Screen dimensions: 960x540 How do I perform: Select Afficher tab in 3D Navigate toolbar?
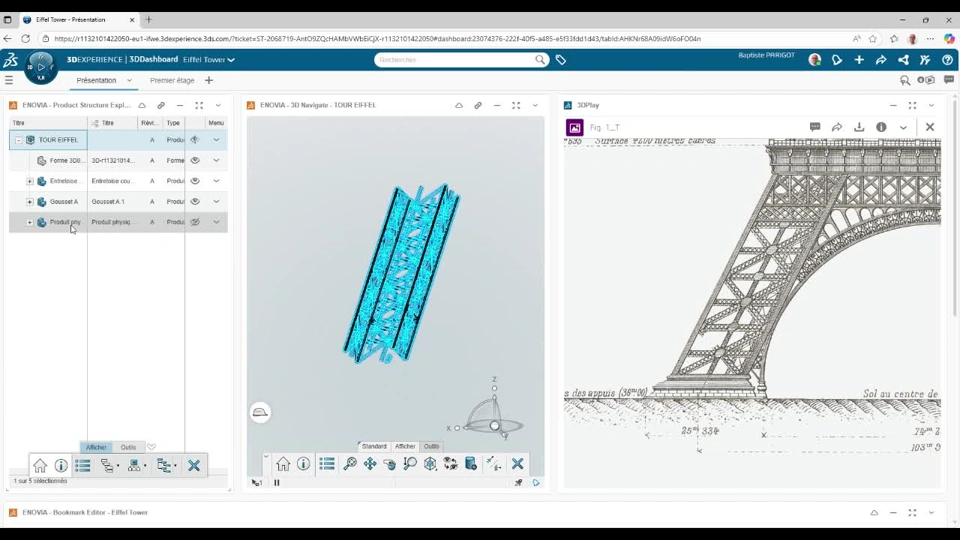[405, 446]
